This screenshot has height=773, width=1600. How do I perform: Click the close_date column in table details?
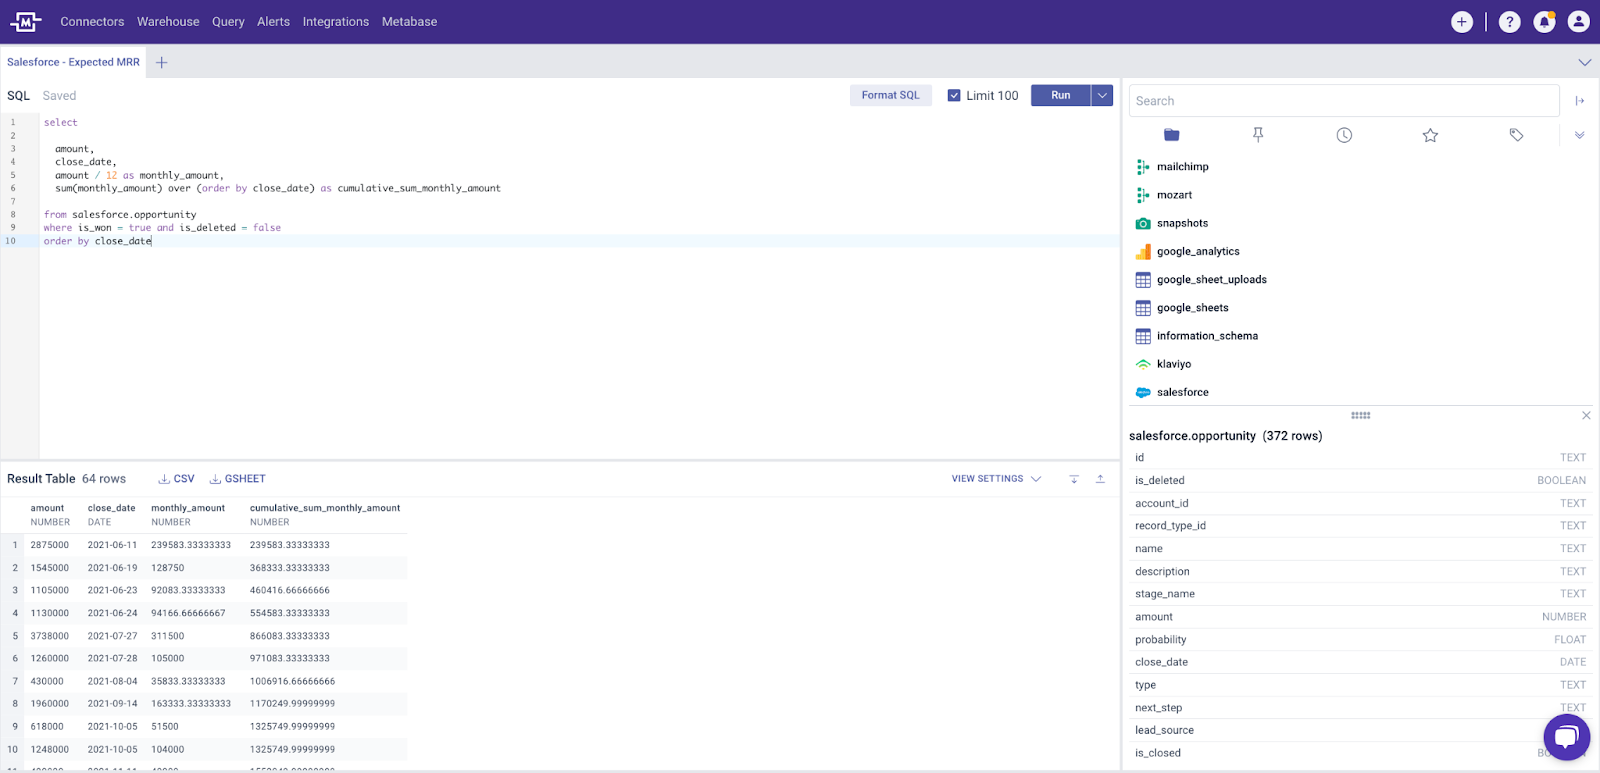coord(1360,662)
